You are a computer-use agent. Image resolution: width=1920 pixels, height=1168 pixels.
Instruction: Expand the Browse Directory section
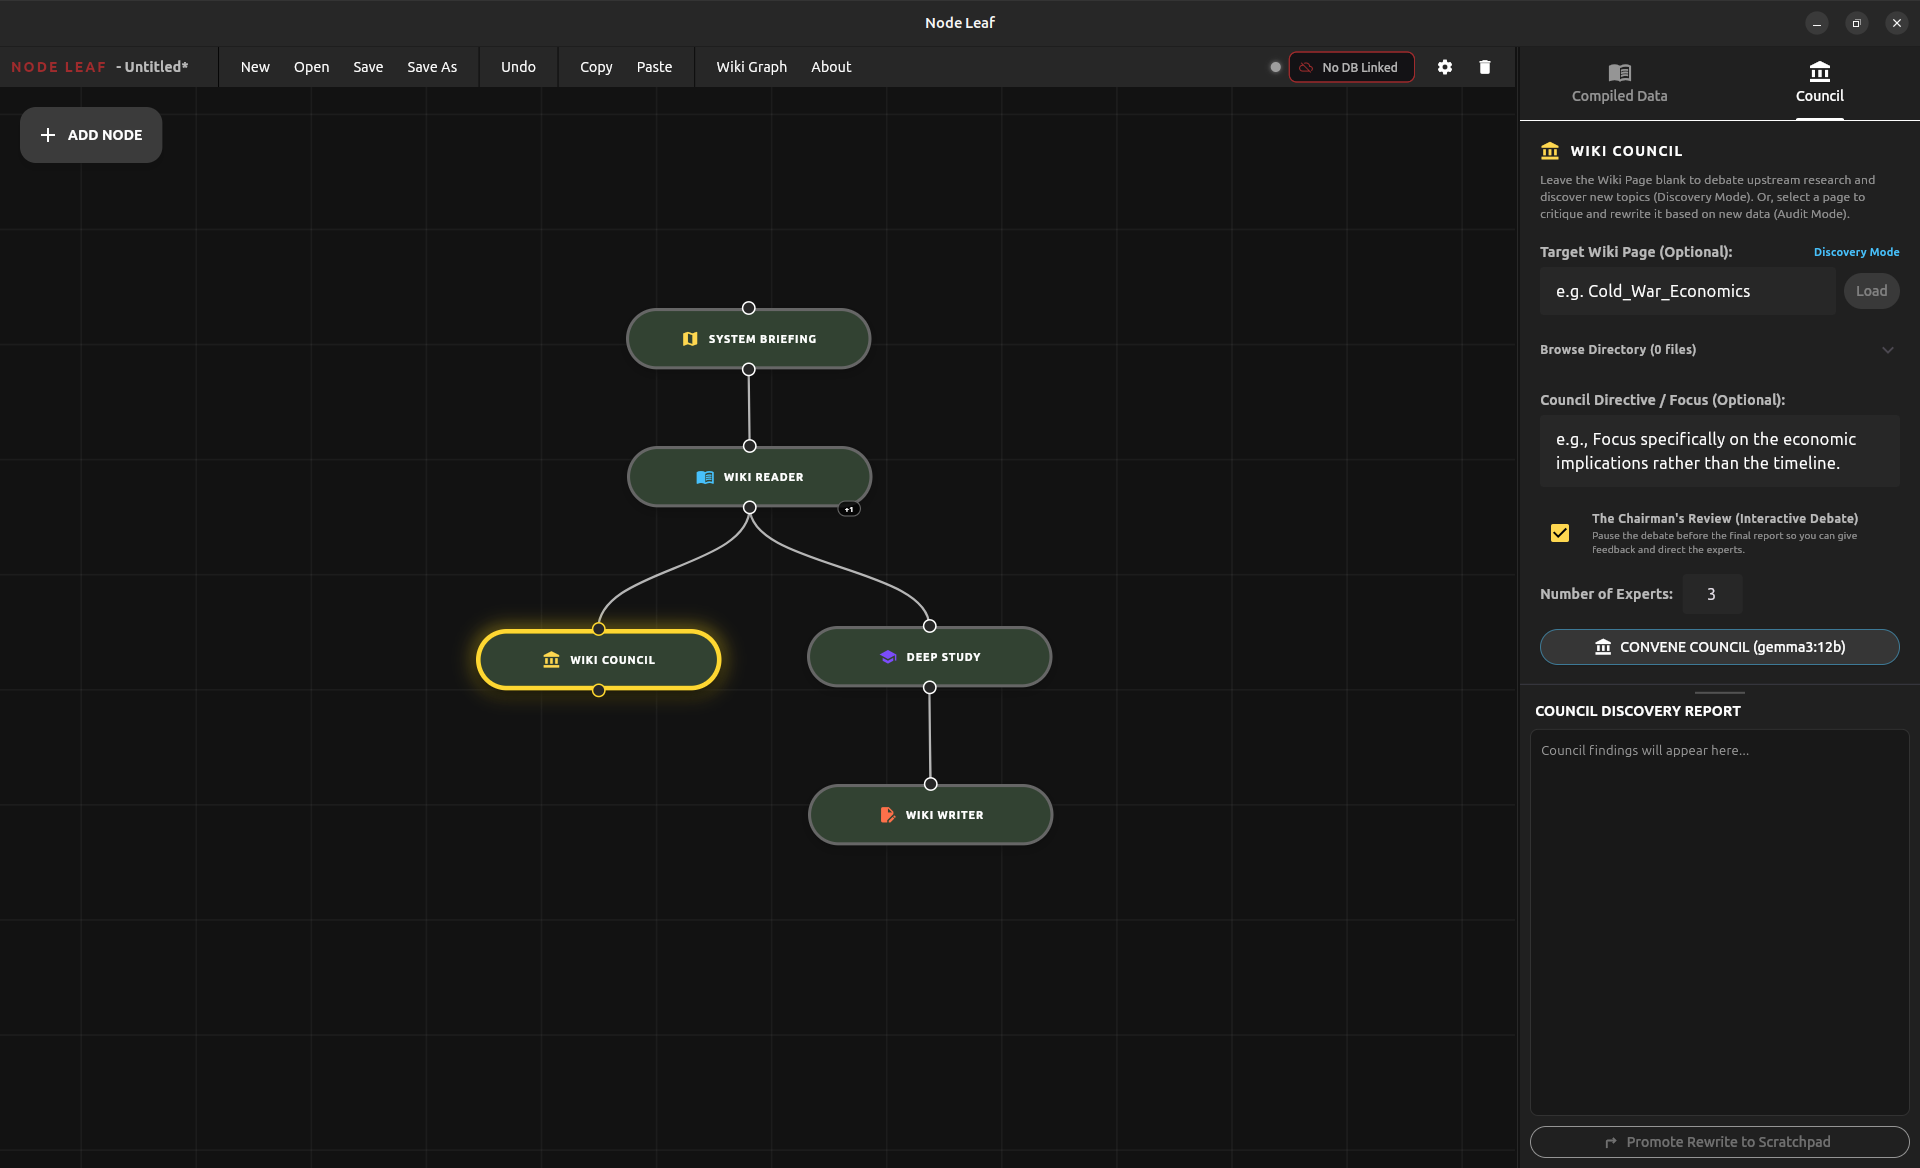pos(1618,350)
